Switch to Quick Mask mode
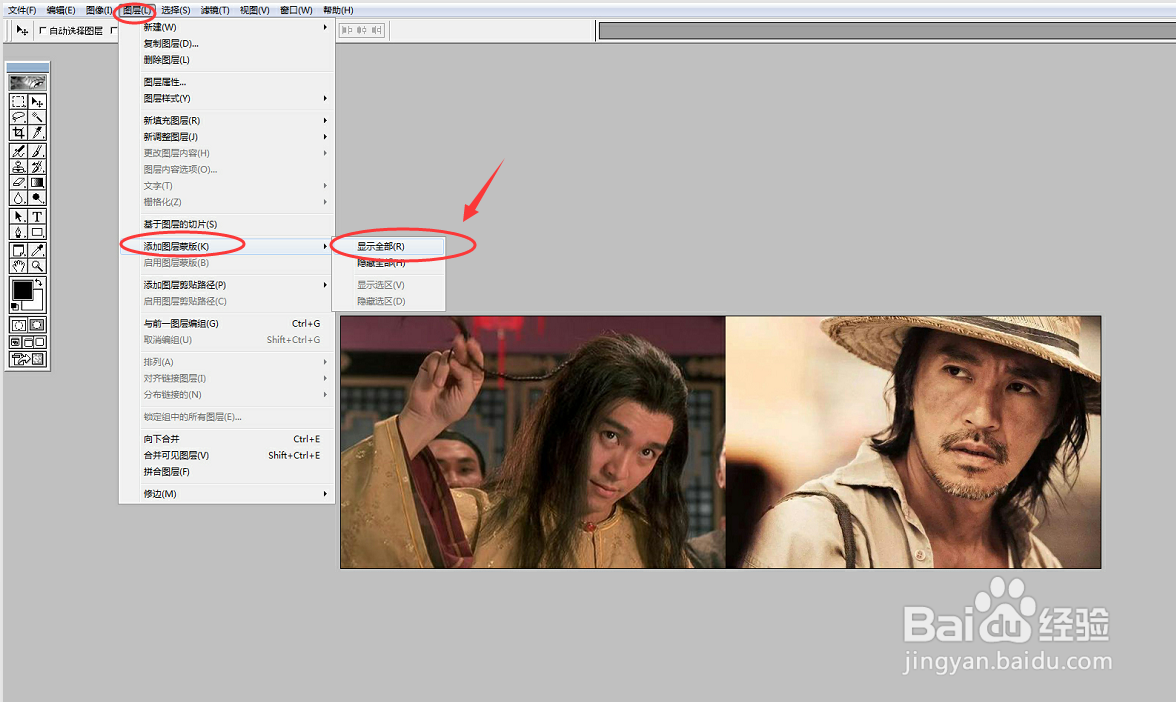The width and height of the screenshot is (1176, 702). coord(37,325)
